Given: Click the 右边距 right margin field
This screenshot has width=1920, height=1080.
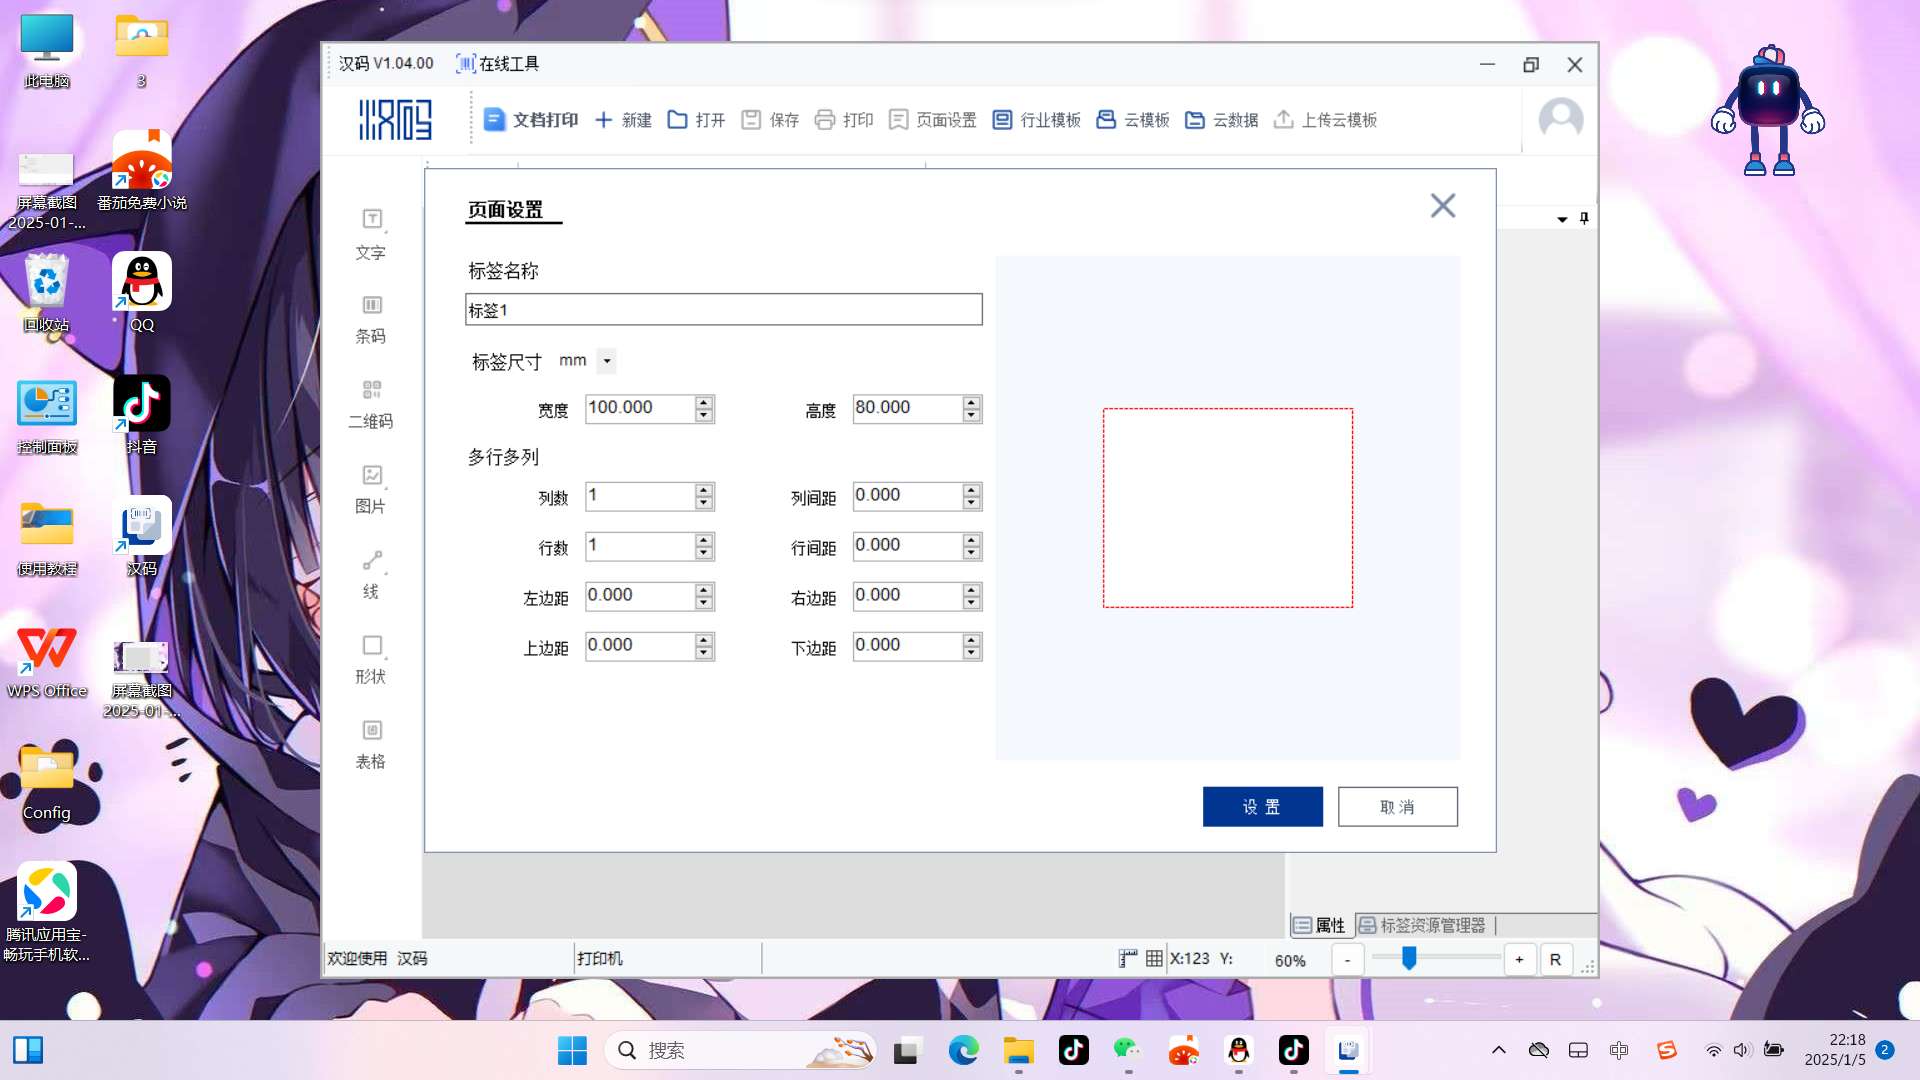Looking at the screenshot, I should (x=908, y=596).
